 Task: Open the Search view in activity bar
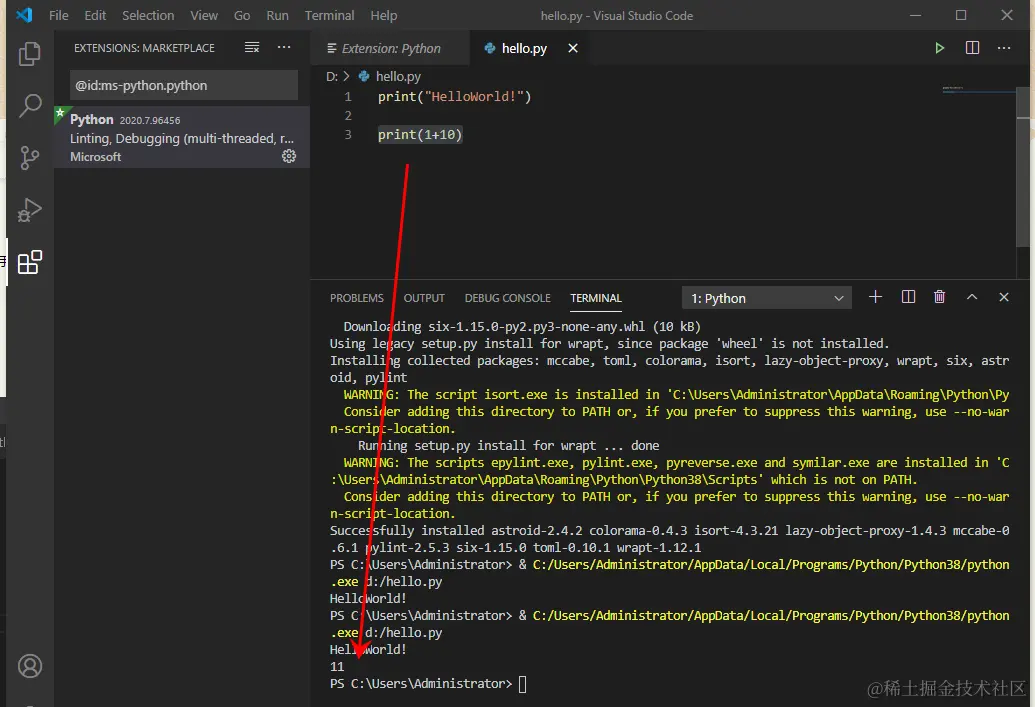[x=30, y=106]
